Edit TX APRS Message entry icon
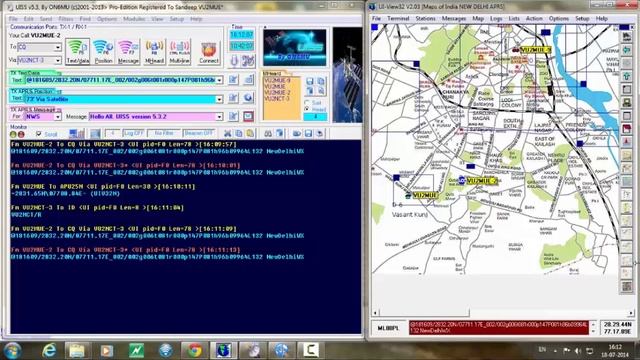 [x=233, y=116]
